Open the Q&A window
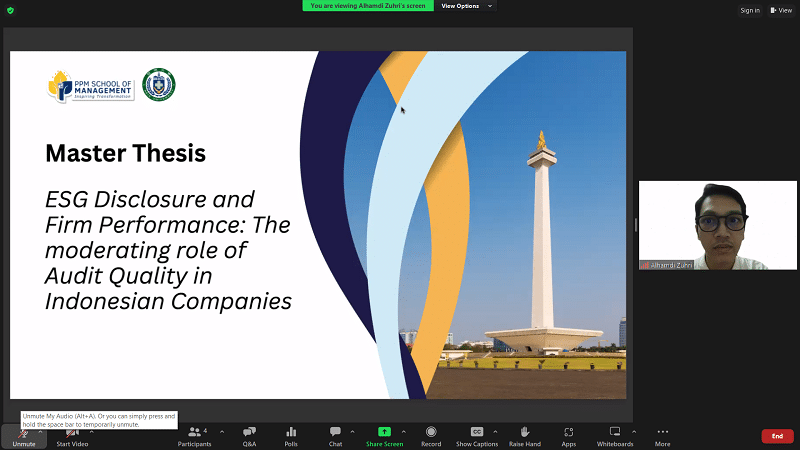The image size is (800, 450). click(249, 436)
